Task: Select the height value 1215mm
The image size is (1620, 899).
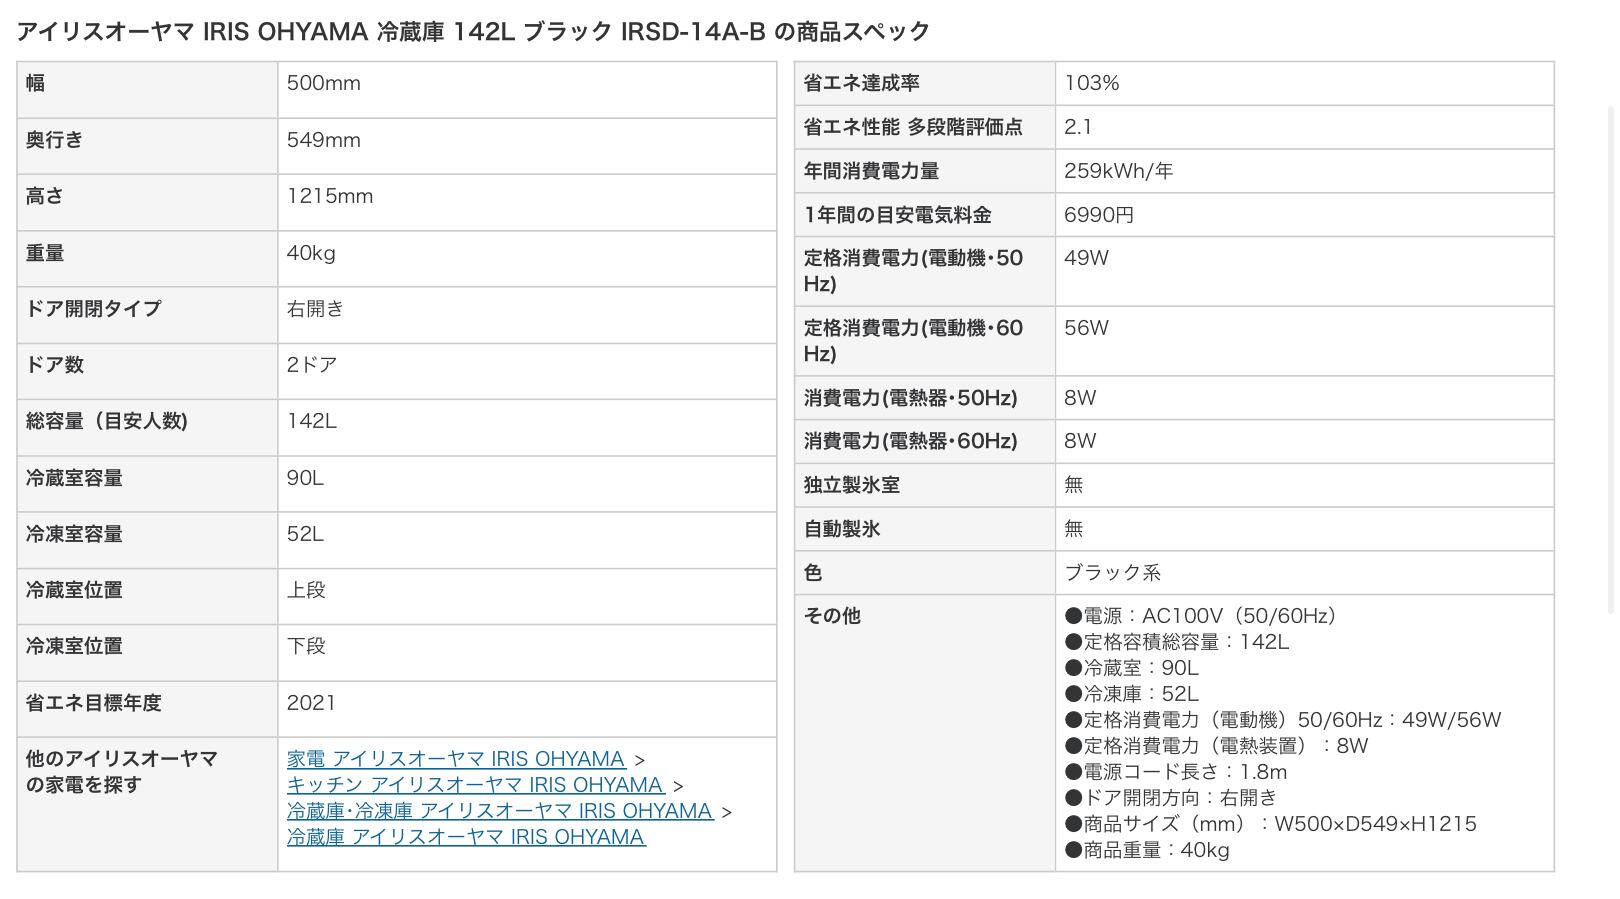Action: pyautogui.click(x=330, y=197)
